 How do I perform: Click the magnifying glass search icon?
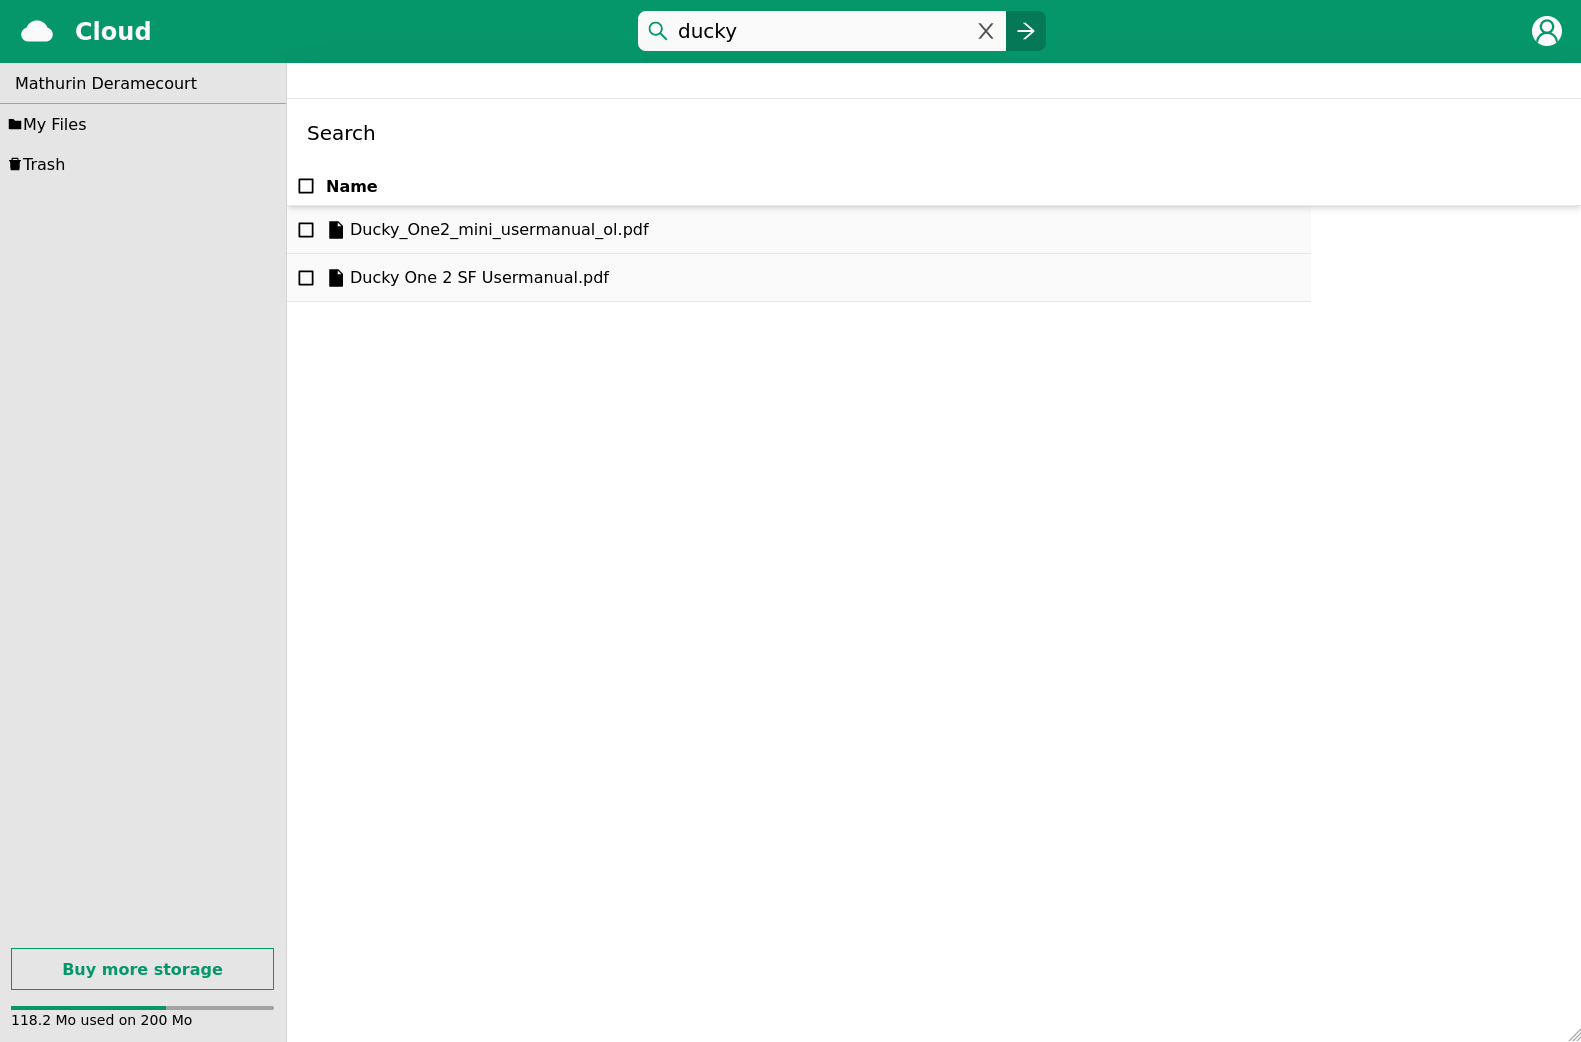(658, 31)
